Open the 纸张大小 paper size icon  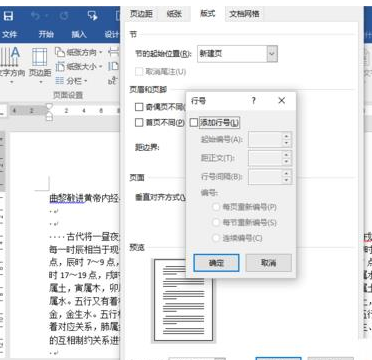tap(60, 66)
